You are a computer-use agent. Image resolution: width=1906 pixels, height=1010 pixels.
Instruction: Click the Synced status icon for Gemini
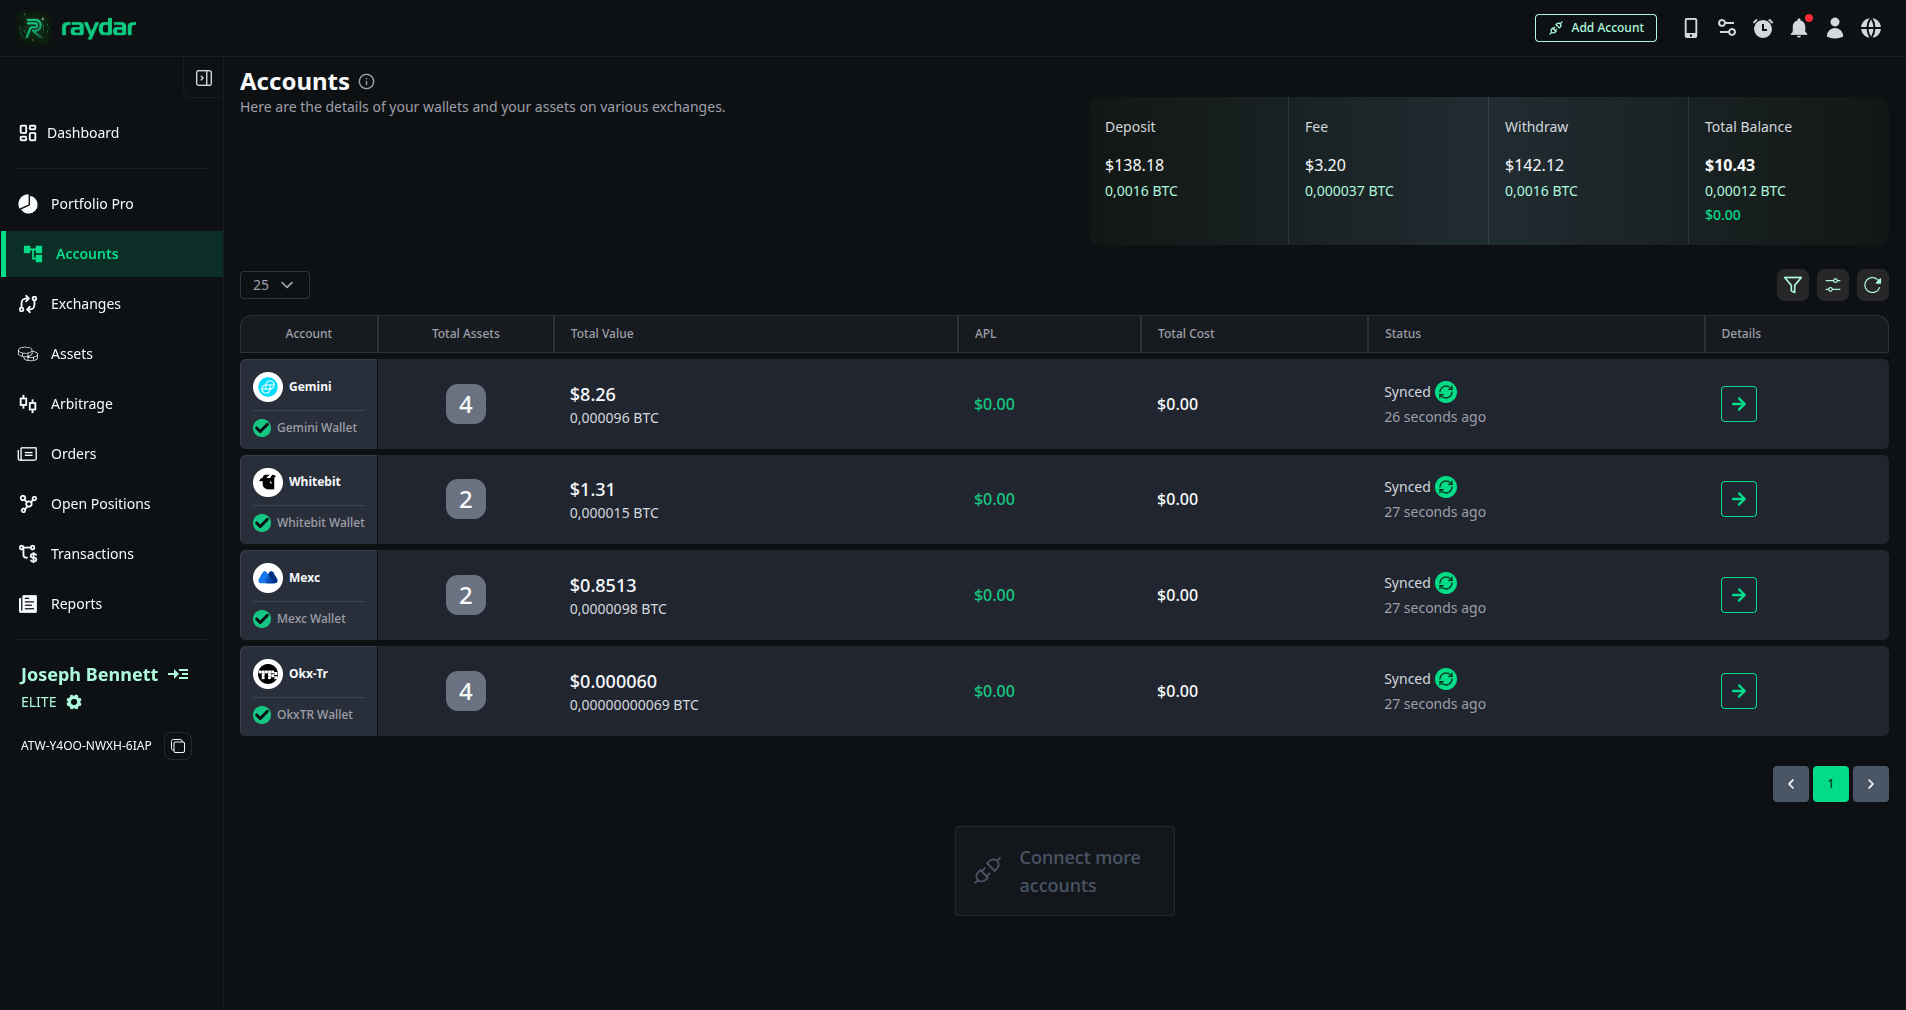pyautogui.click(x=1445, y=392)
